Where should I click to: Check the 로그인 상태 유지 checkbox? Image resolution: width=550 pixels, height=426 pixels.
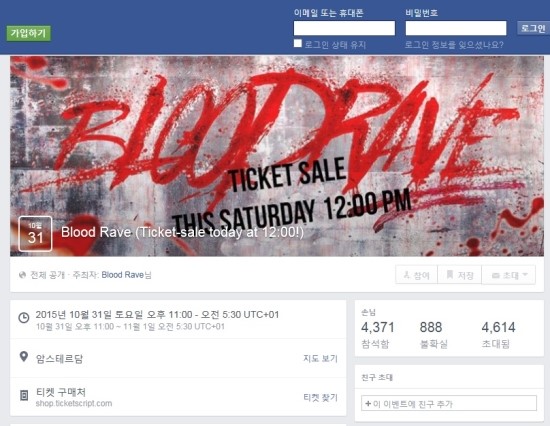tap(297, 44)
